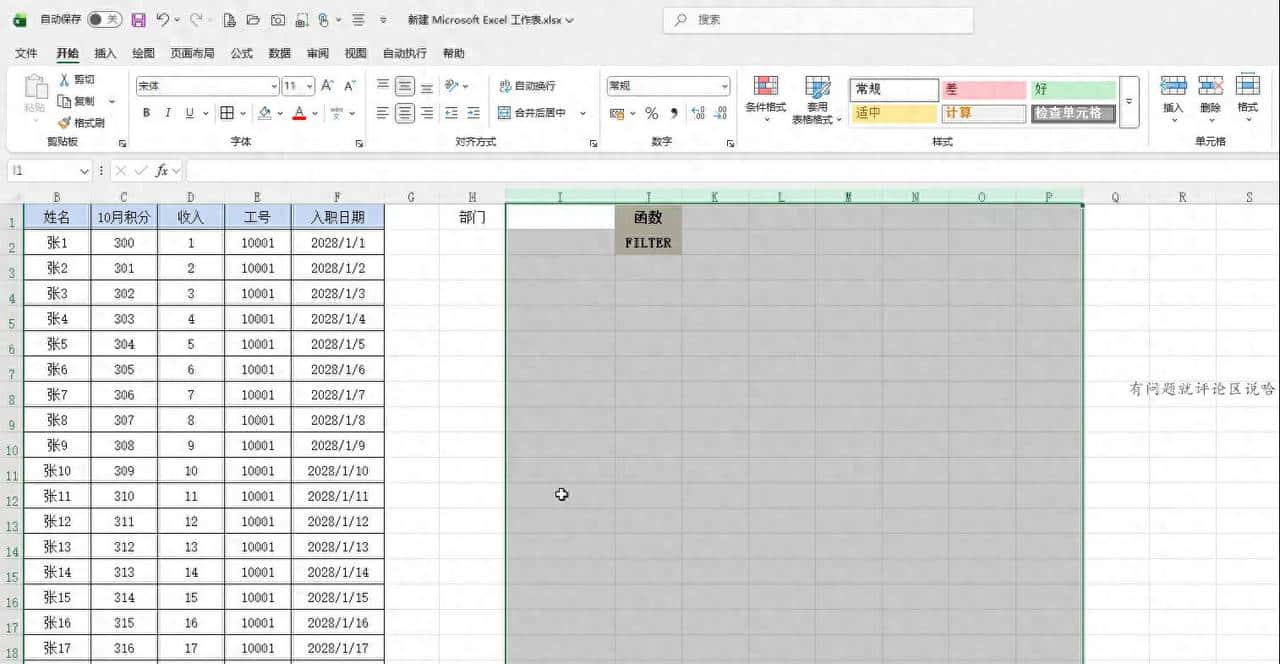This screenshot has width=1280, height=664.
Task: Expand the number format dropdown (常规)
Action: click(724, 86)
